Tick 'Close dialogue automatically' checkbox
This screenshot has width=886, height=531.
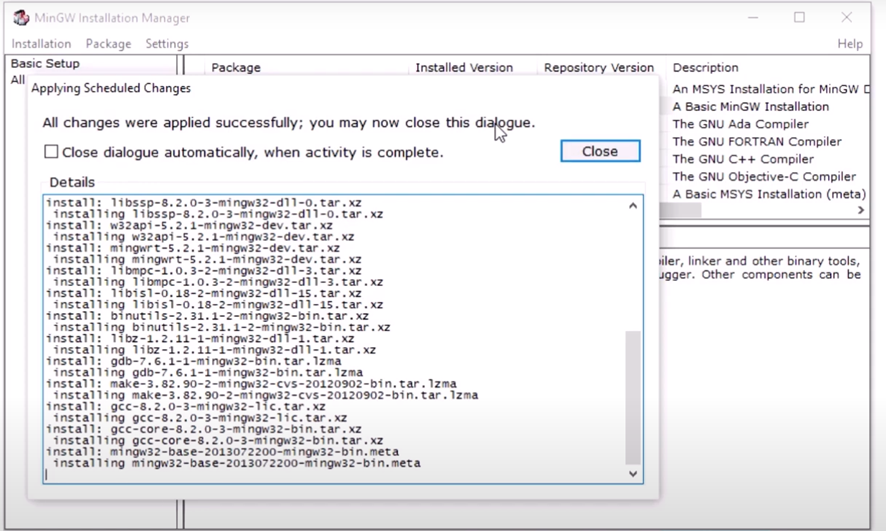[x=51, y=152]
